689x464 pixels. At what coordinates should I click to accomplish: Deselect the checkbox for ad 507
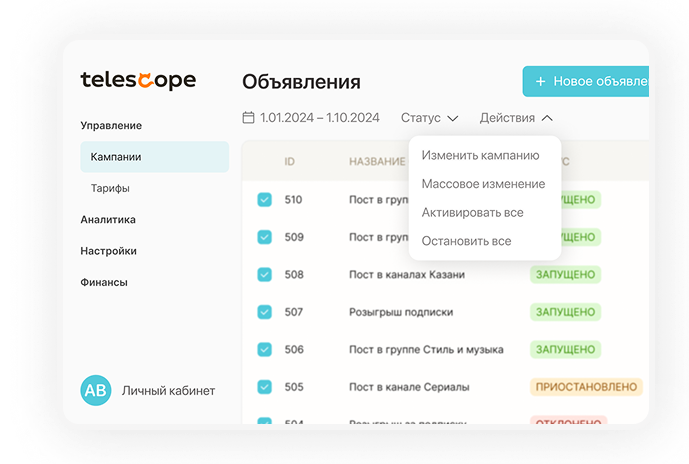click(x=264, y=312)
